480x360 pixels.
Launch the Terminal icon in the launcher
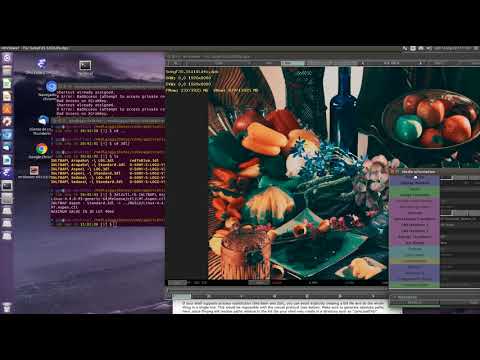pyautogui.click(x=7, y=185)
